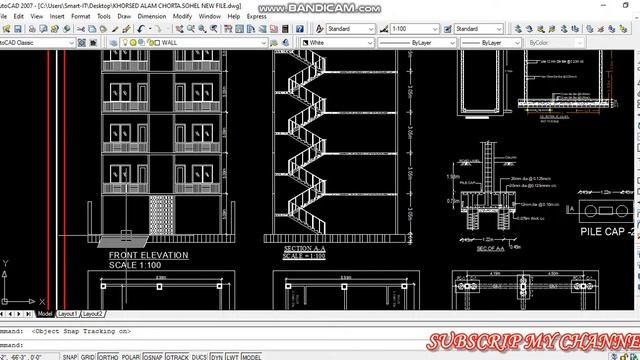Click the command line input area
Screen dimensions: 640x360
[212, 345]
